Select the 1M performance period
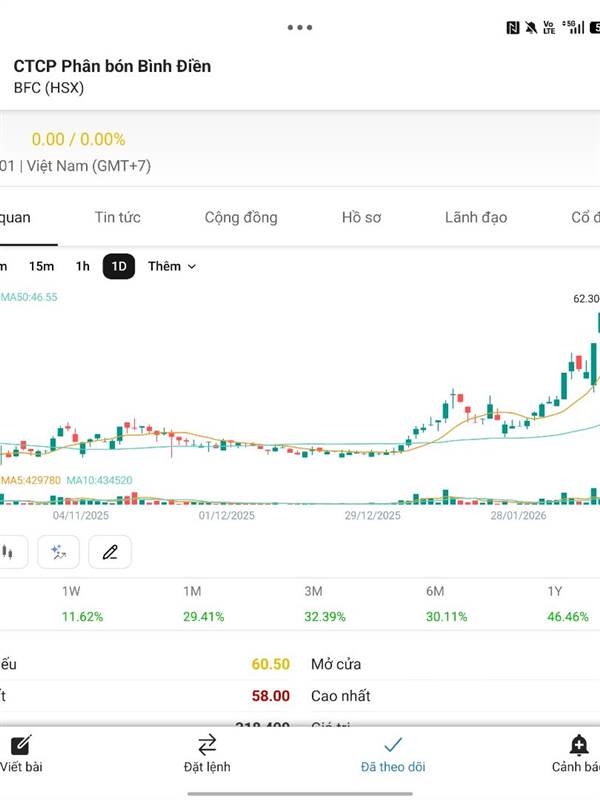 tap(193, 592)
